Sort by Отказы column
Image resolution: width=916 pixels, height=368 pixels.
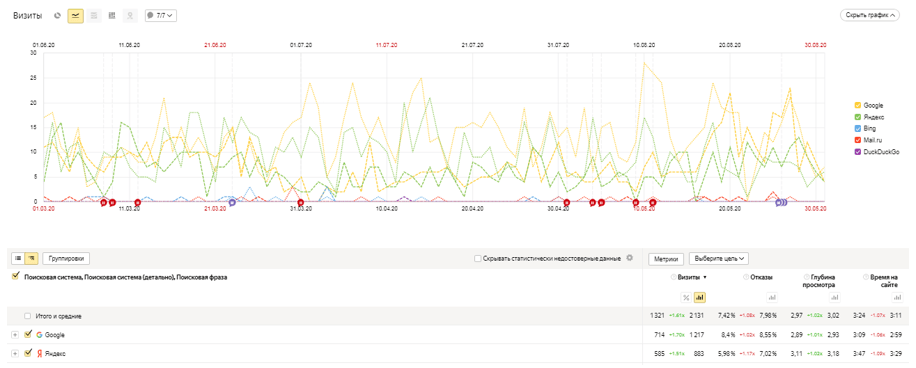[763, 277]
